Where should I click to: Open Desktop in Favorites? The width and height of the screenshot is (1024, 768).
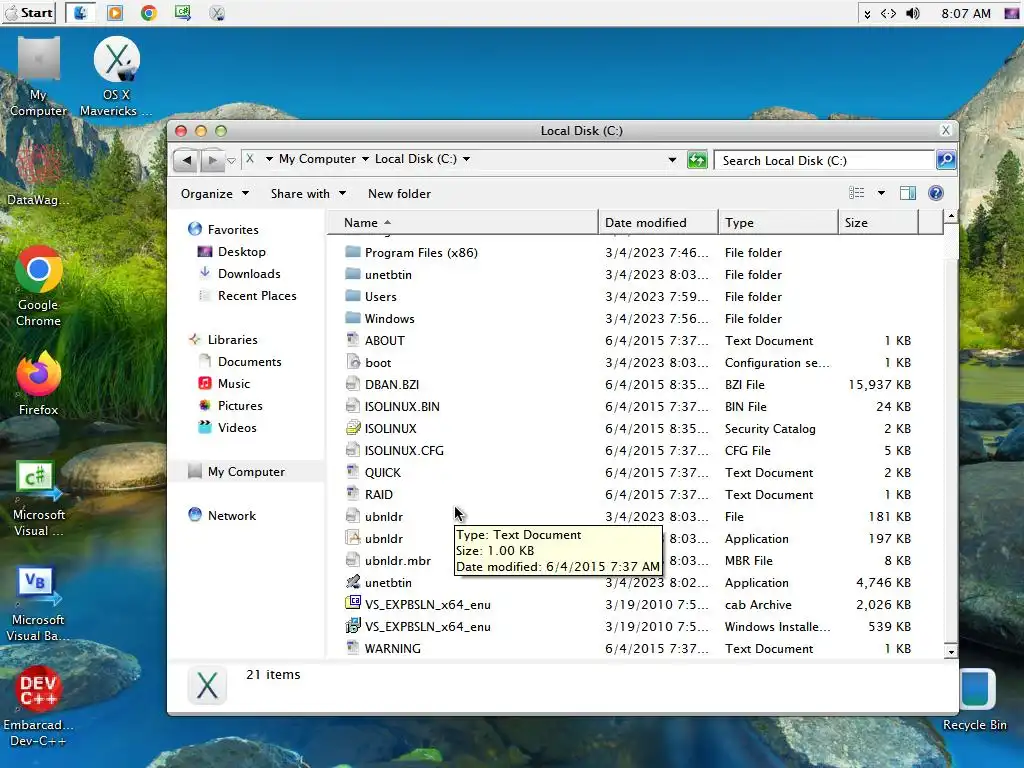pyautogui.click(x=242, y=252)
